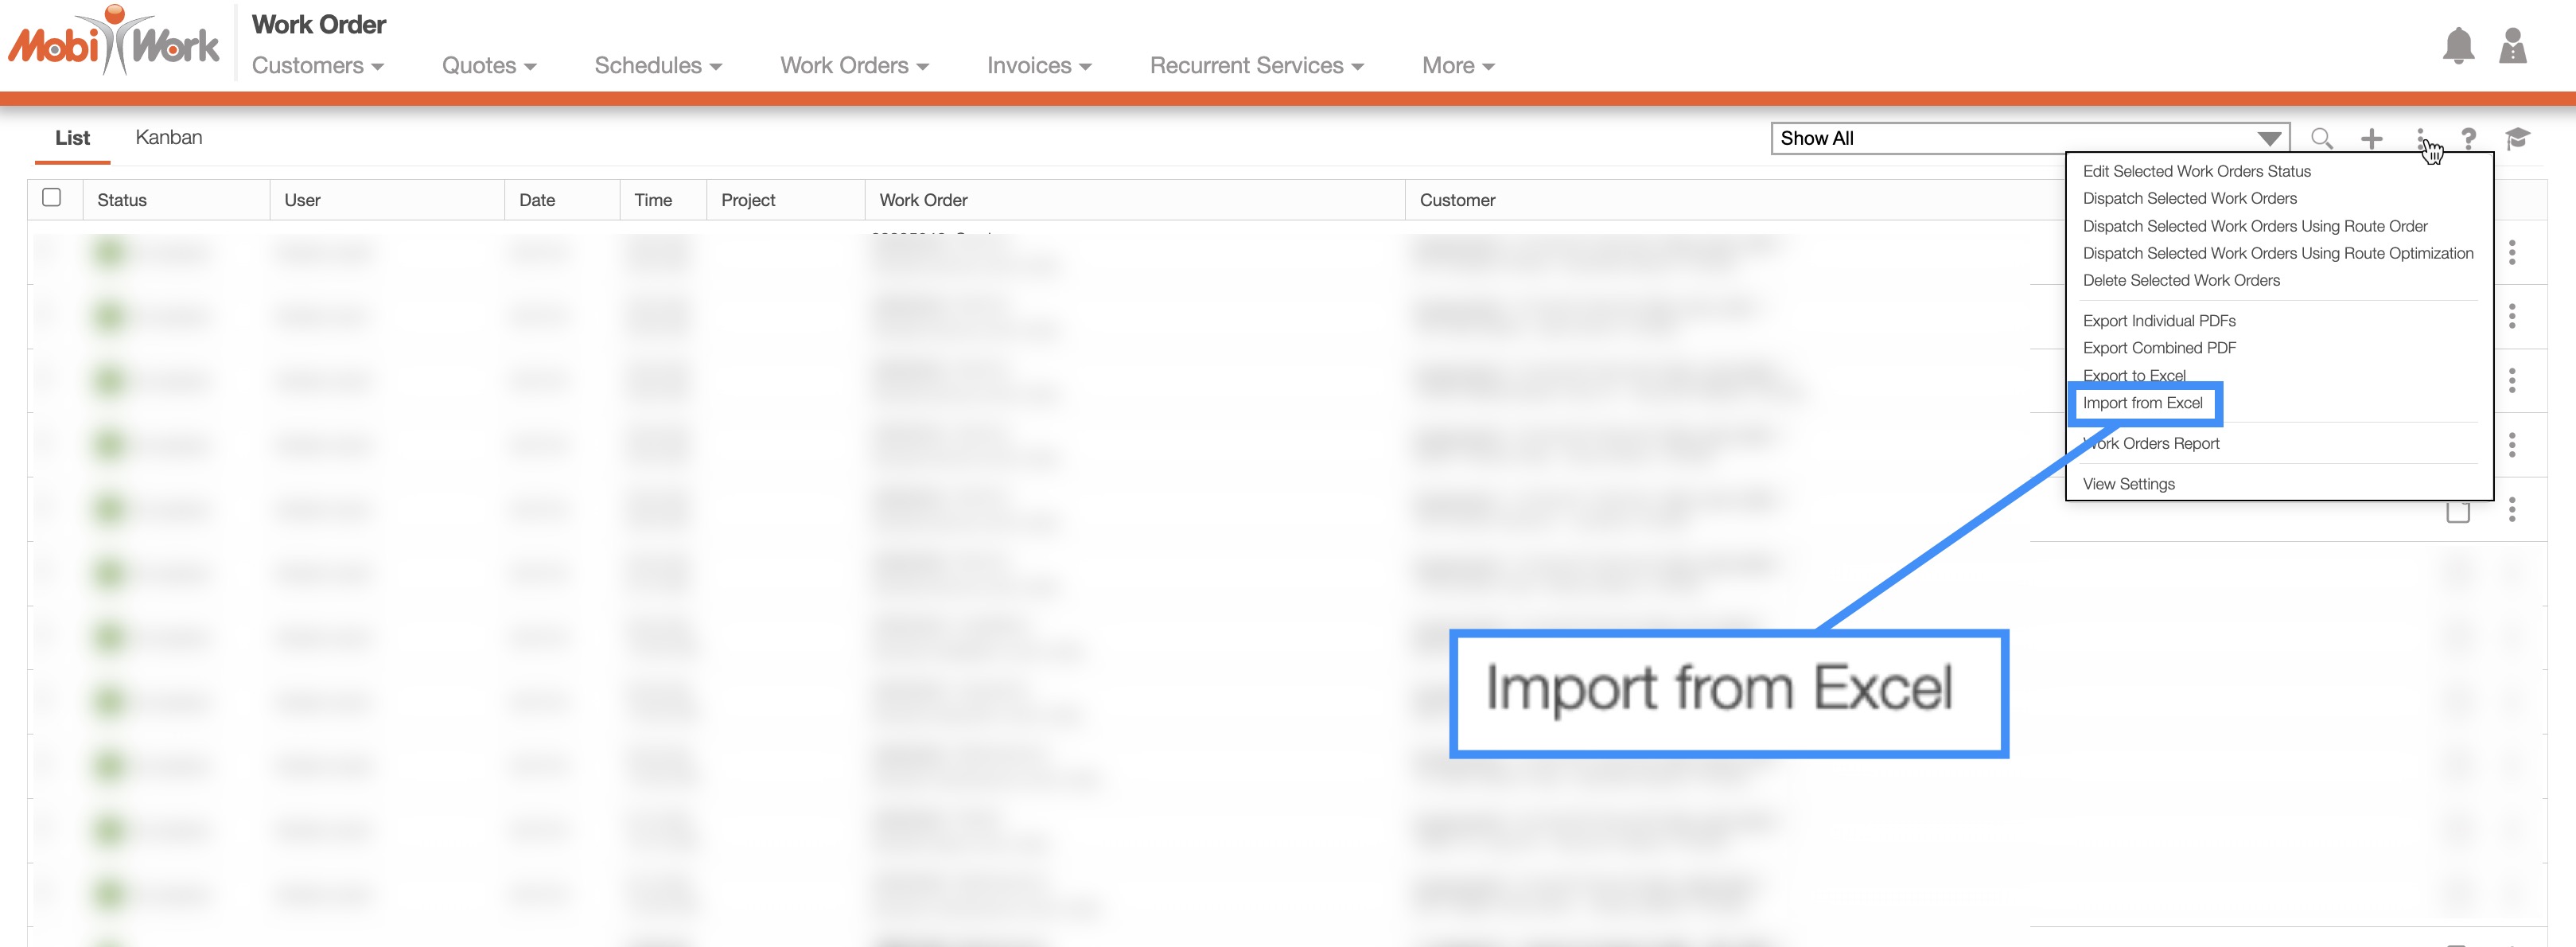Open View Settings from the menu

(2128, 484)
